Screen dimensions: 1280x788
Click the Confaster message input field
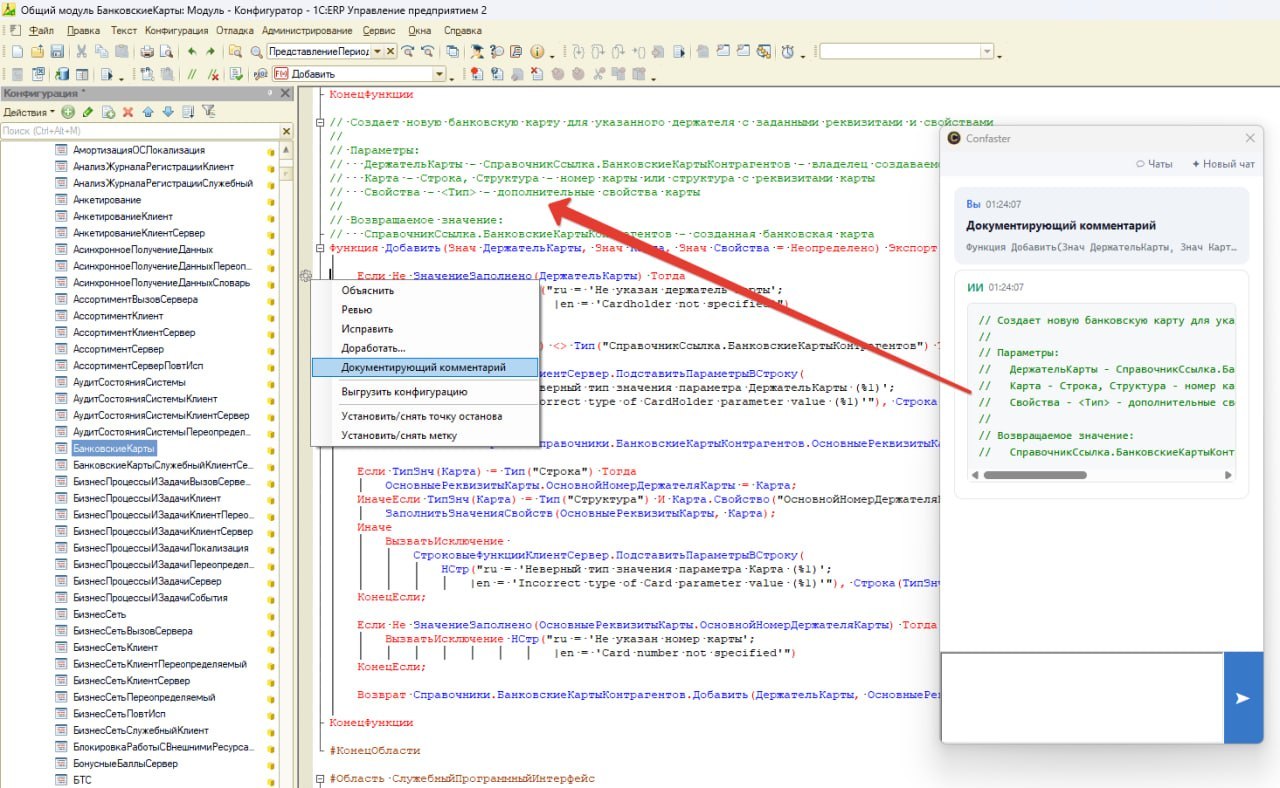[x=1082, y=698]
